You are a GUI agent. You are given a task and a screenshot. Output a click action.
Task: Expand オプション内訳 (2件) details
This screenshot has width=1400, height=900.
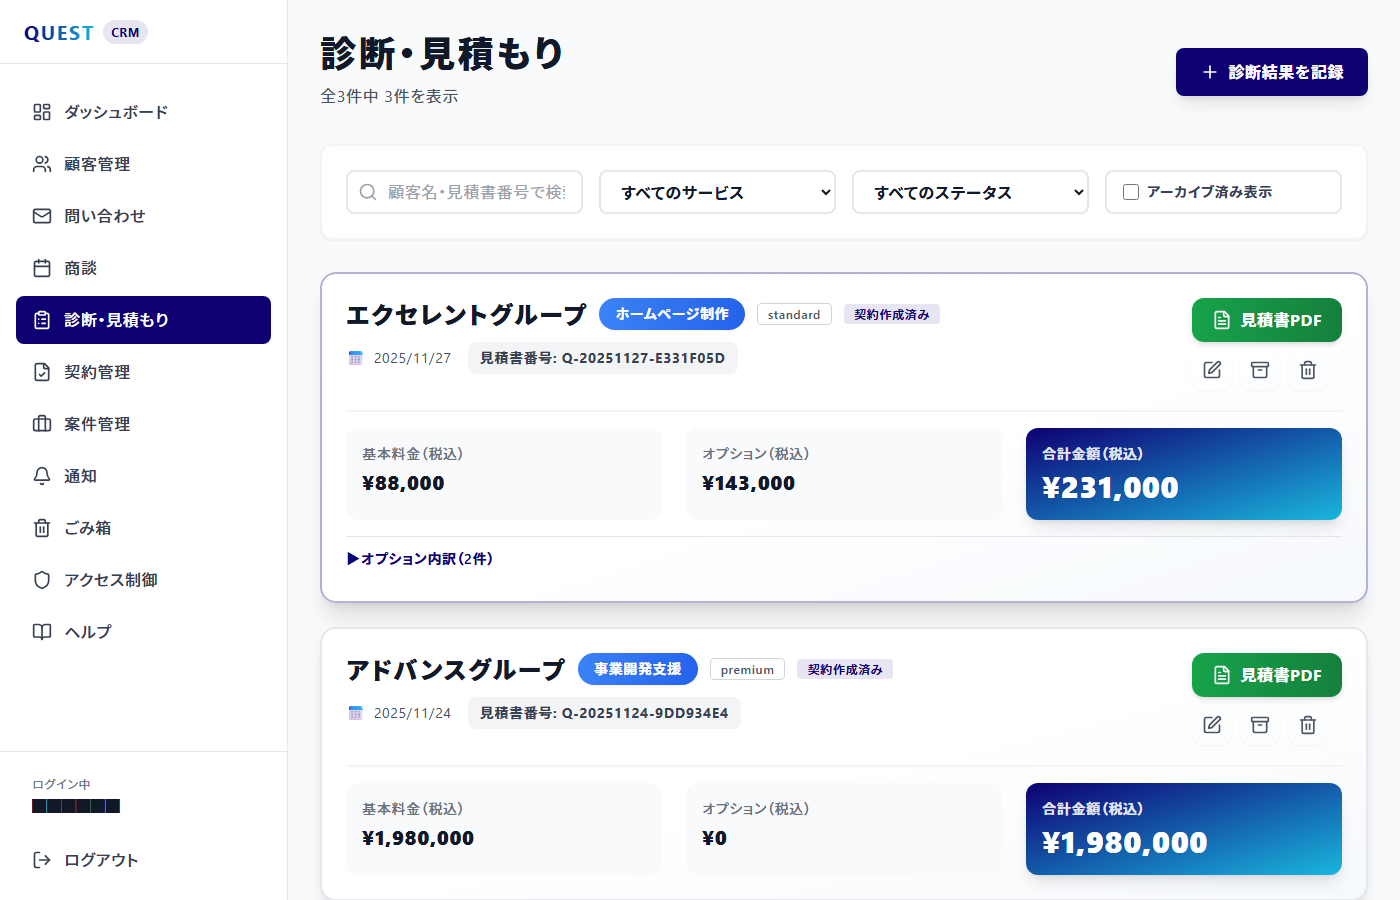tap(420, 559)
